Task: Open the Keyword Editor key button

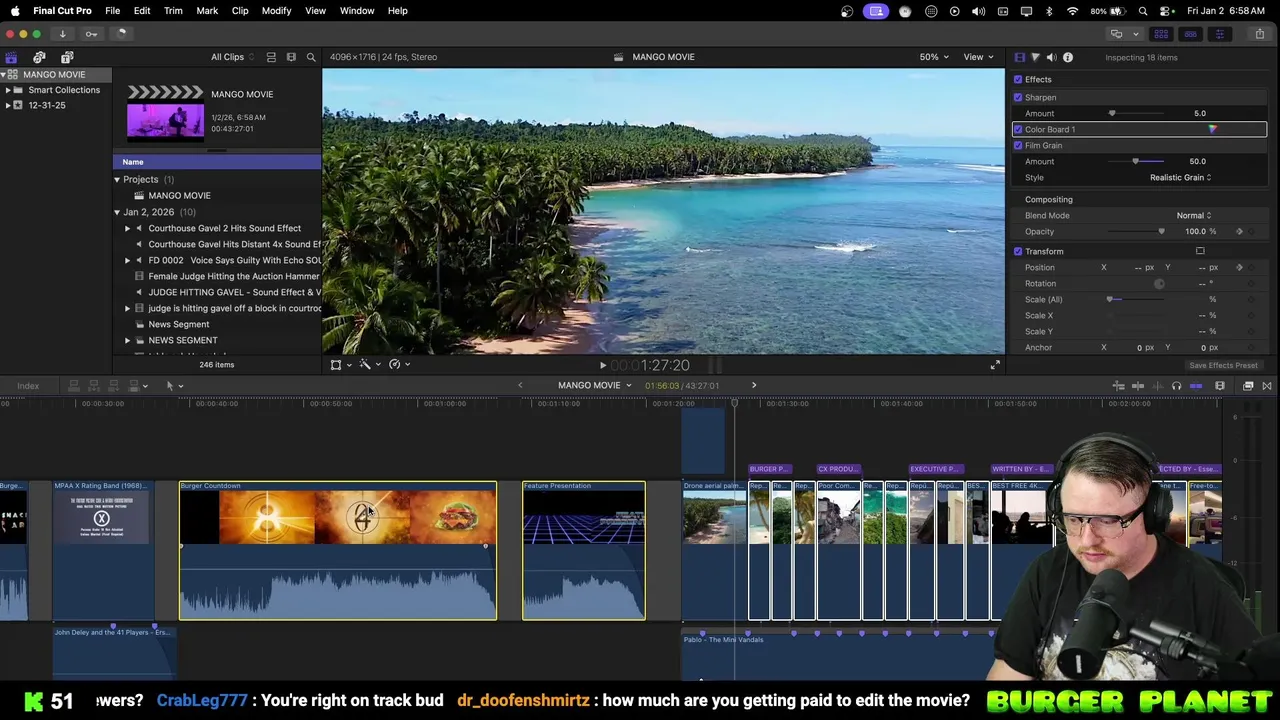Action: tap(91, 34)
